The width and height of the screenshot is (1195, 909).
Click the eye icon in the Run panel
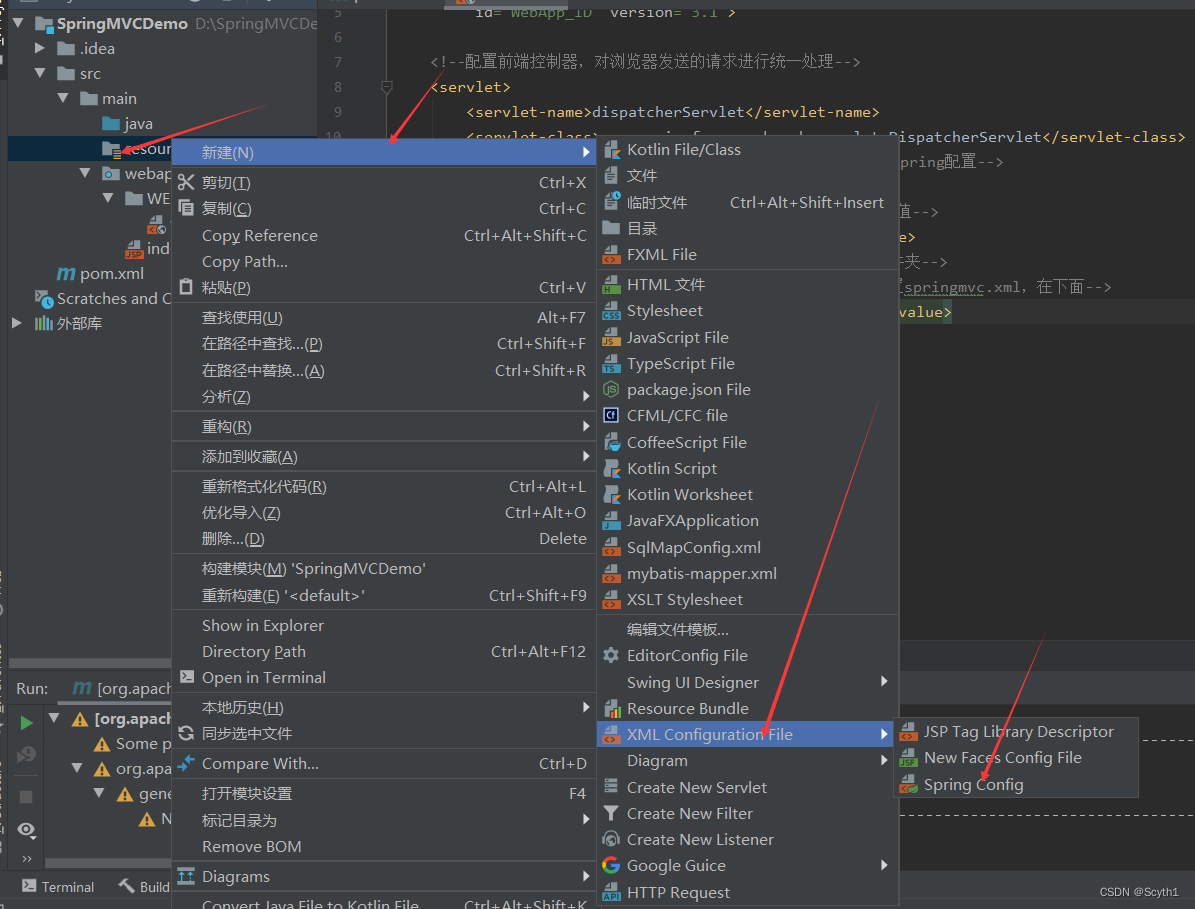point(26,830)
